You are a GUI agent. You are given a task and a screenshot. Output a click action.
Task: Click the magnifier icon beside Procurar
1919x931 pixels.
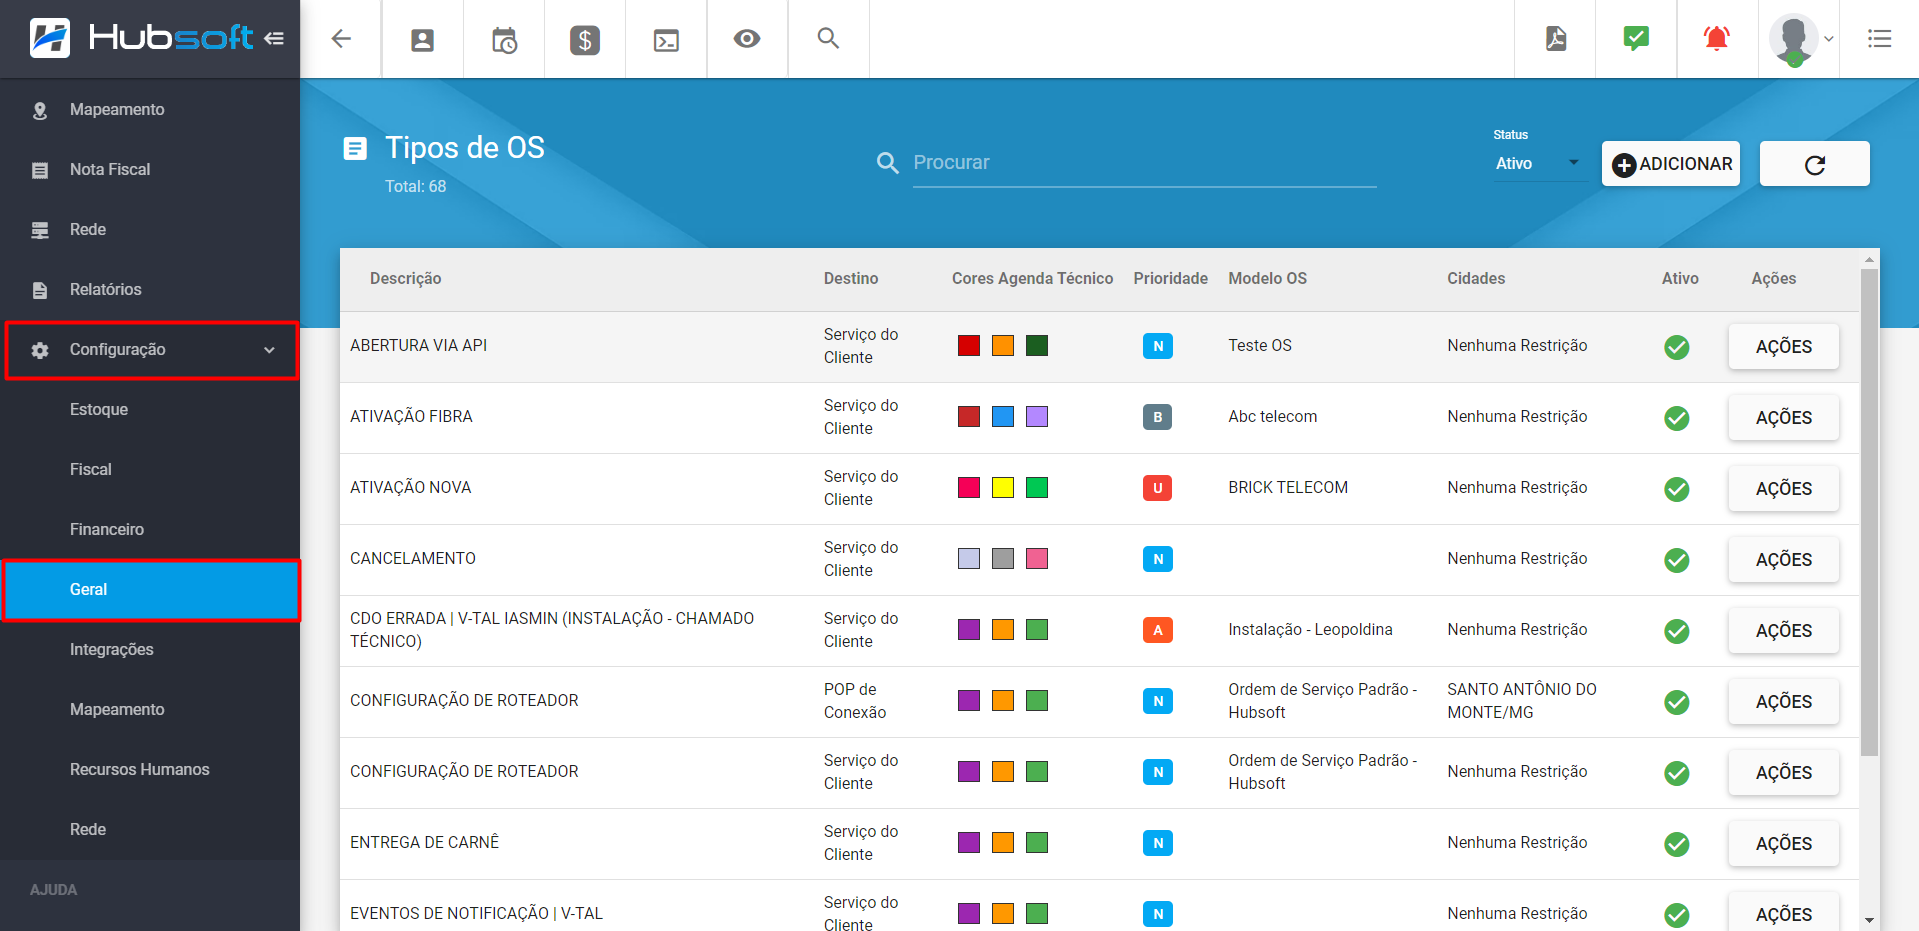point(887,162)
